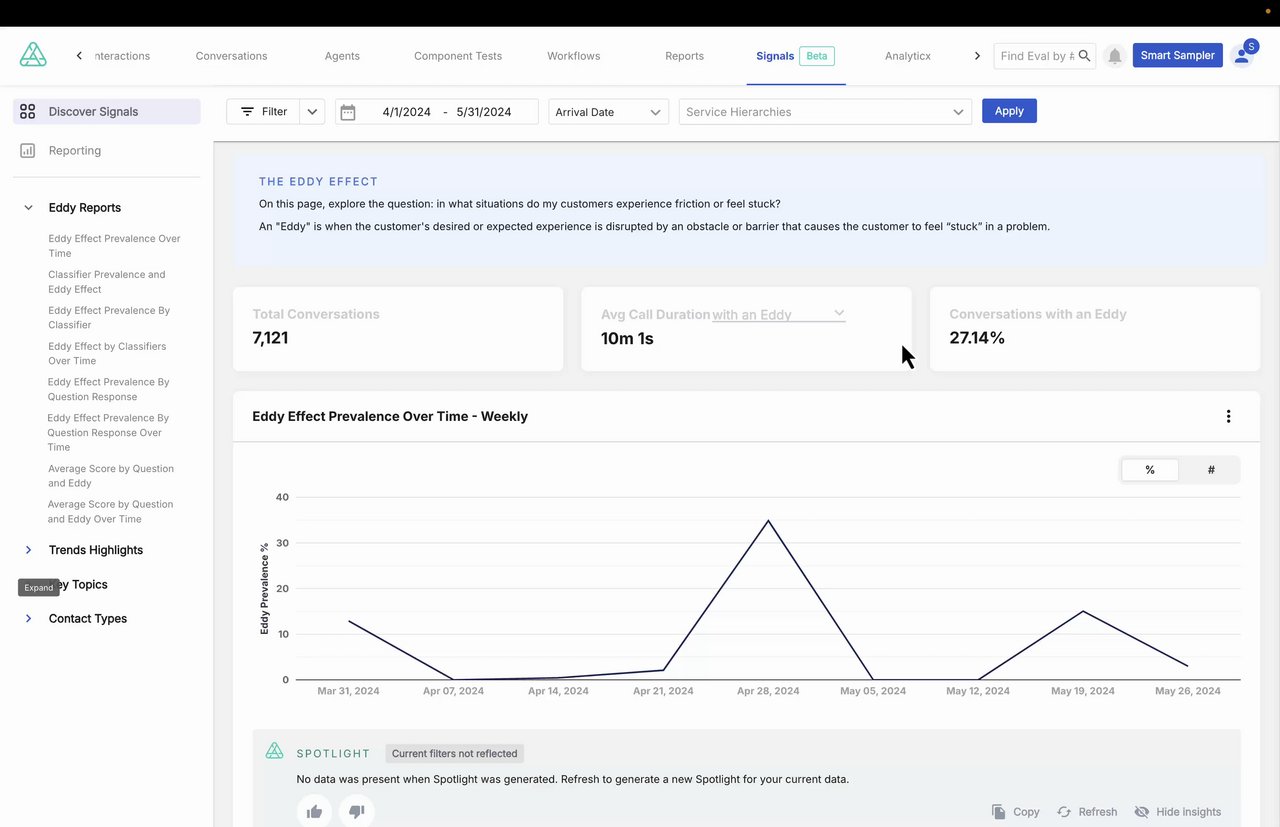This screenshot has height=827, width=1280.
Task: Open the Service Hierarchies dropdown
Action: point(825,112)
